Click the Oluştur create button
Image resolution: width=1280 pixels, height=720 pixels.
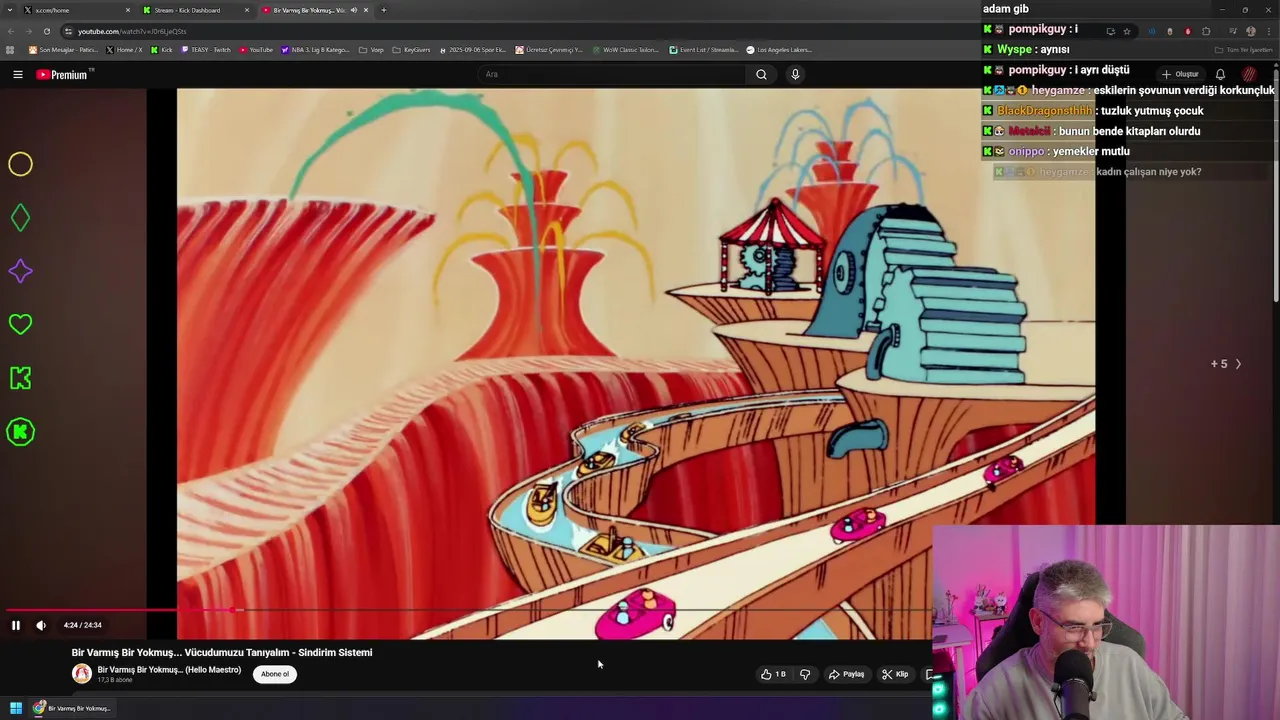1180,74
